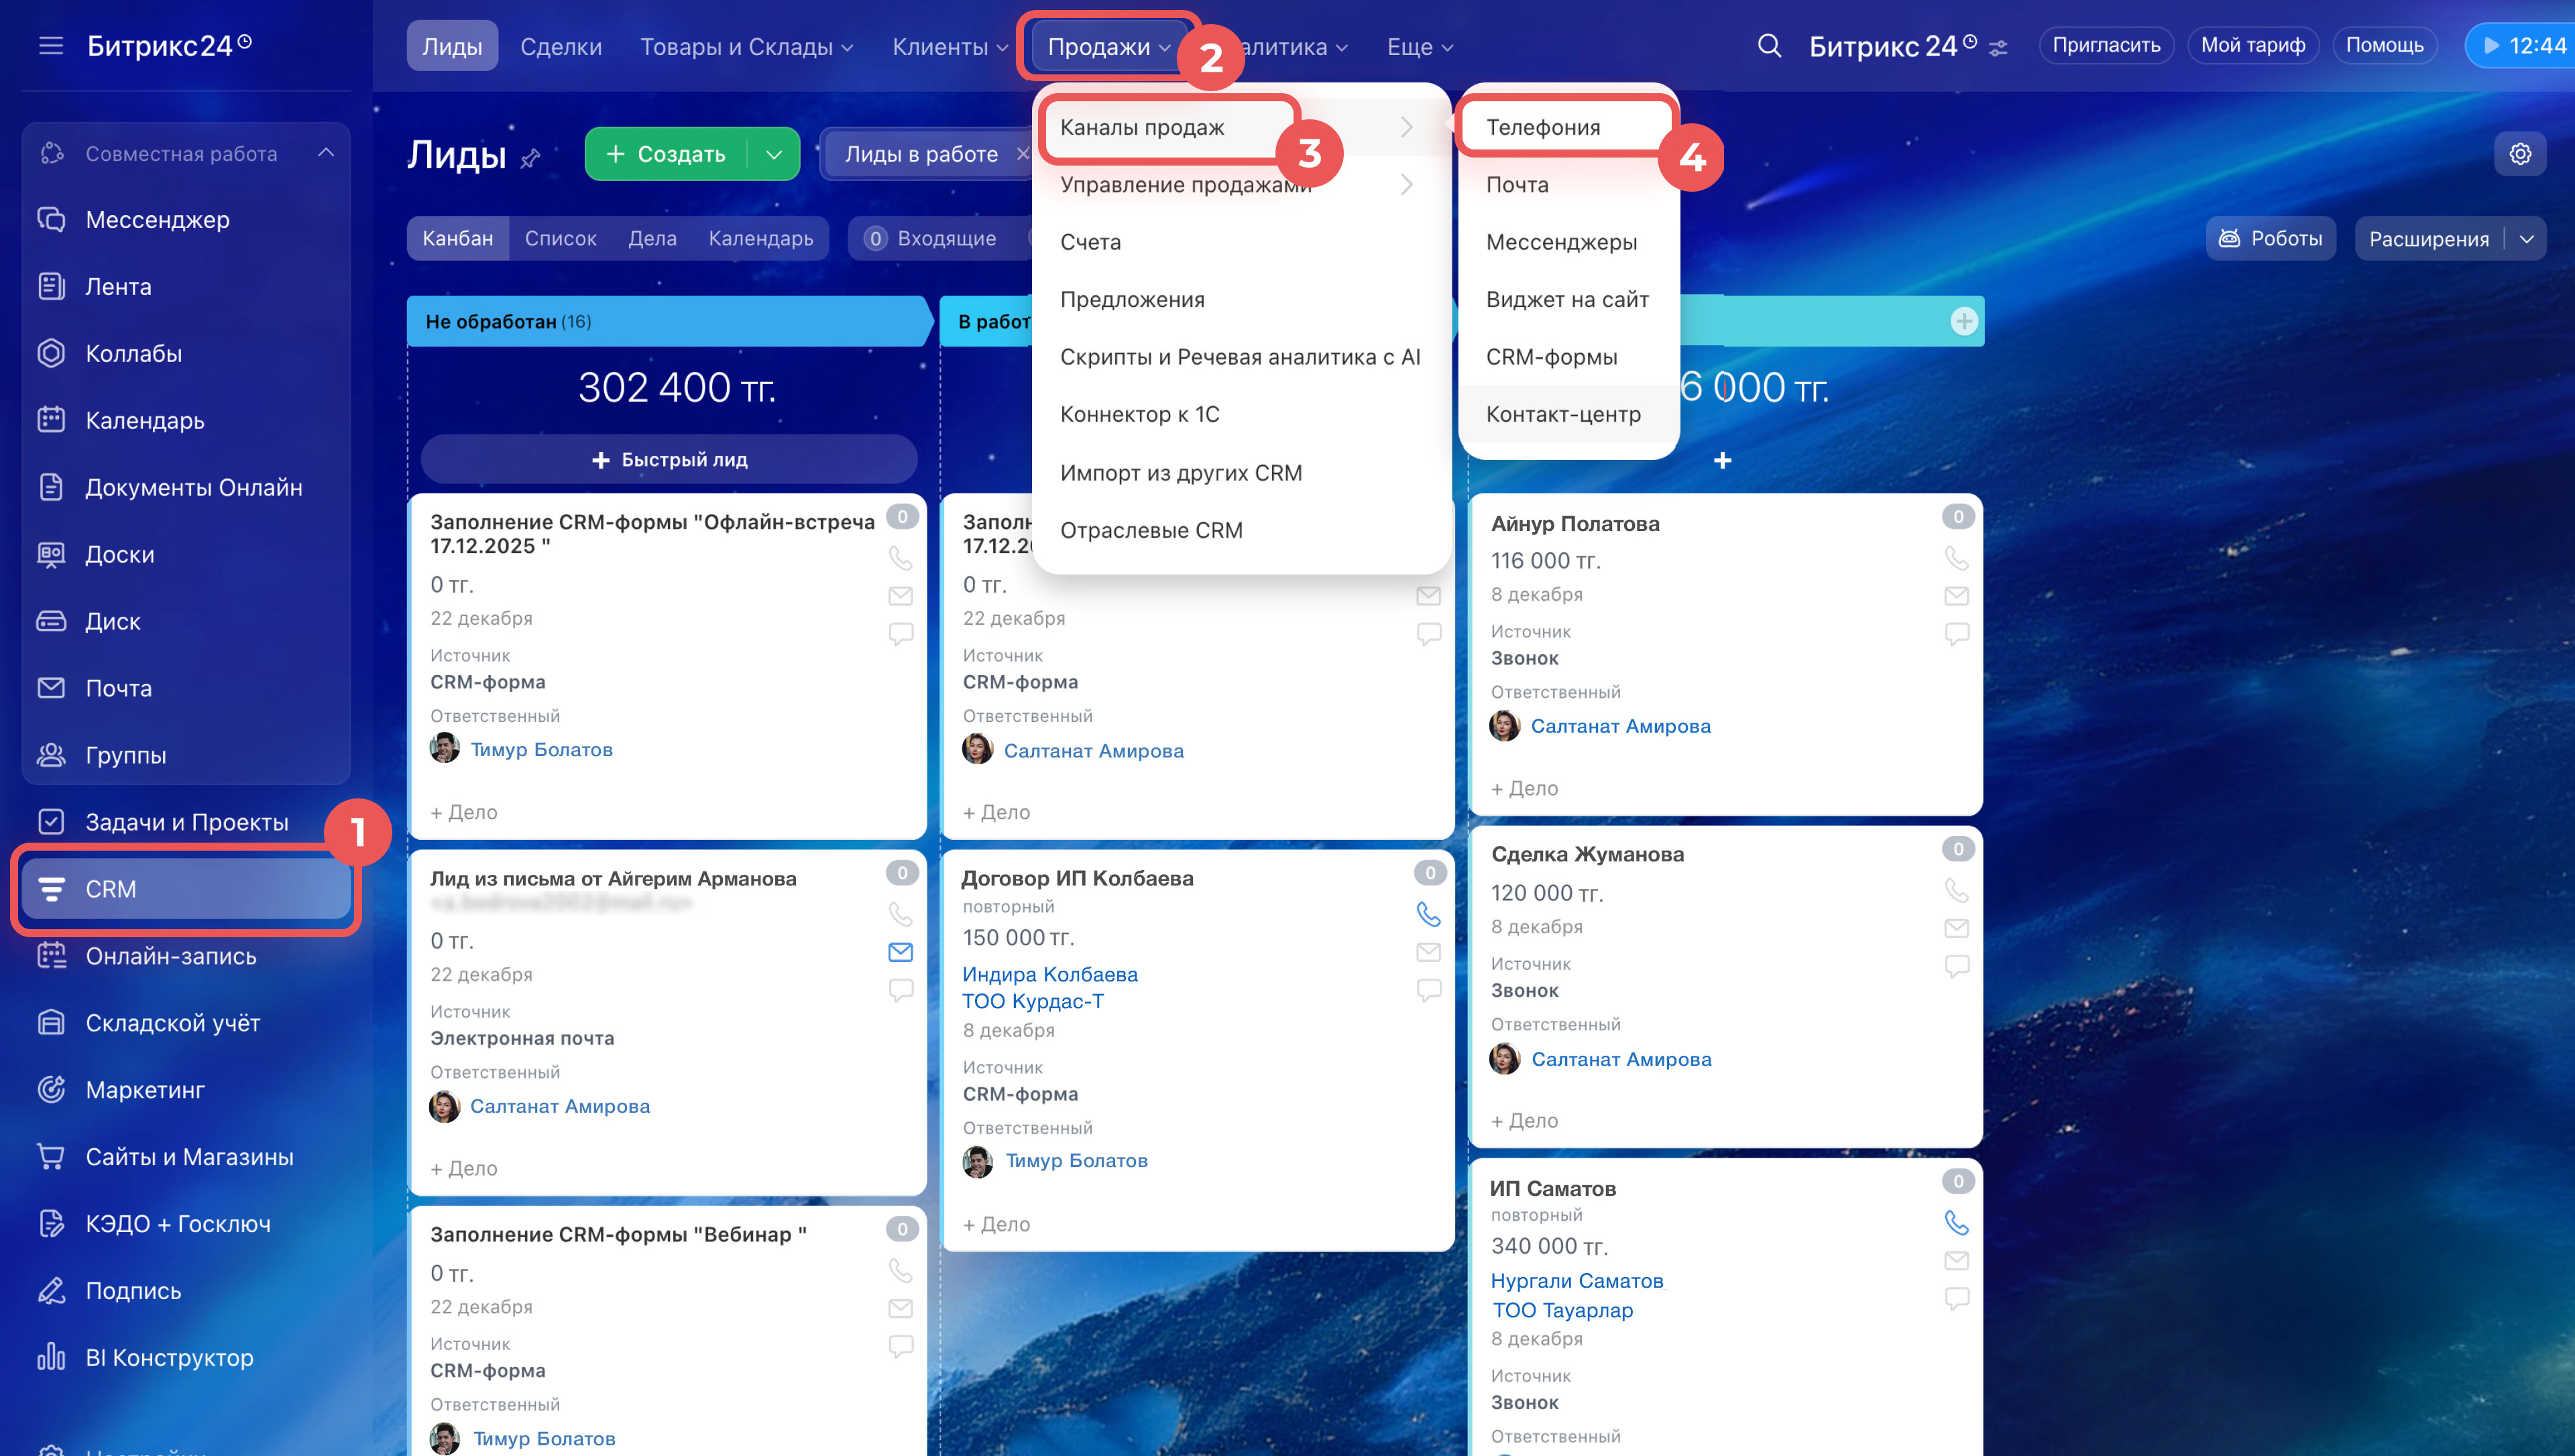Viewport: 2575px width, 1456px height.
Task: Click the search magnifier icon in the header
Action: point(1768,46)
